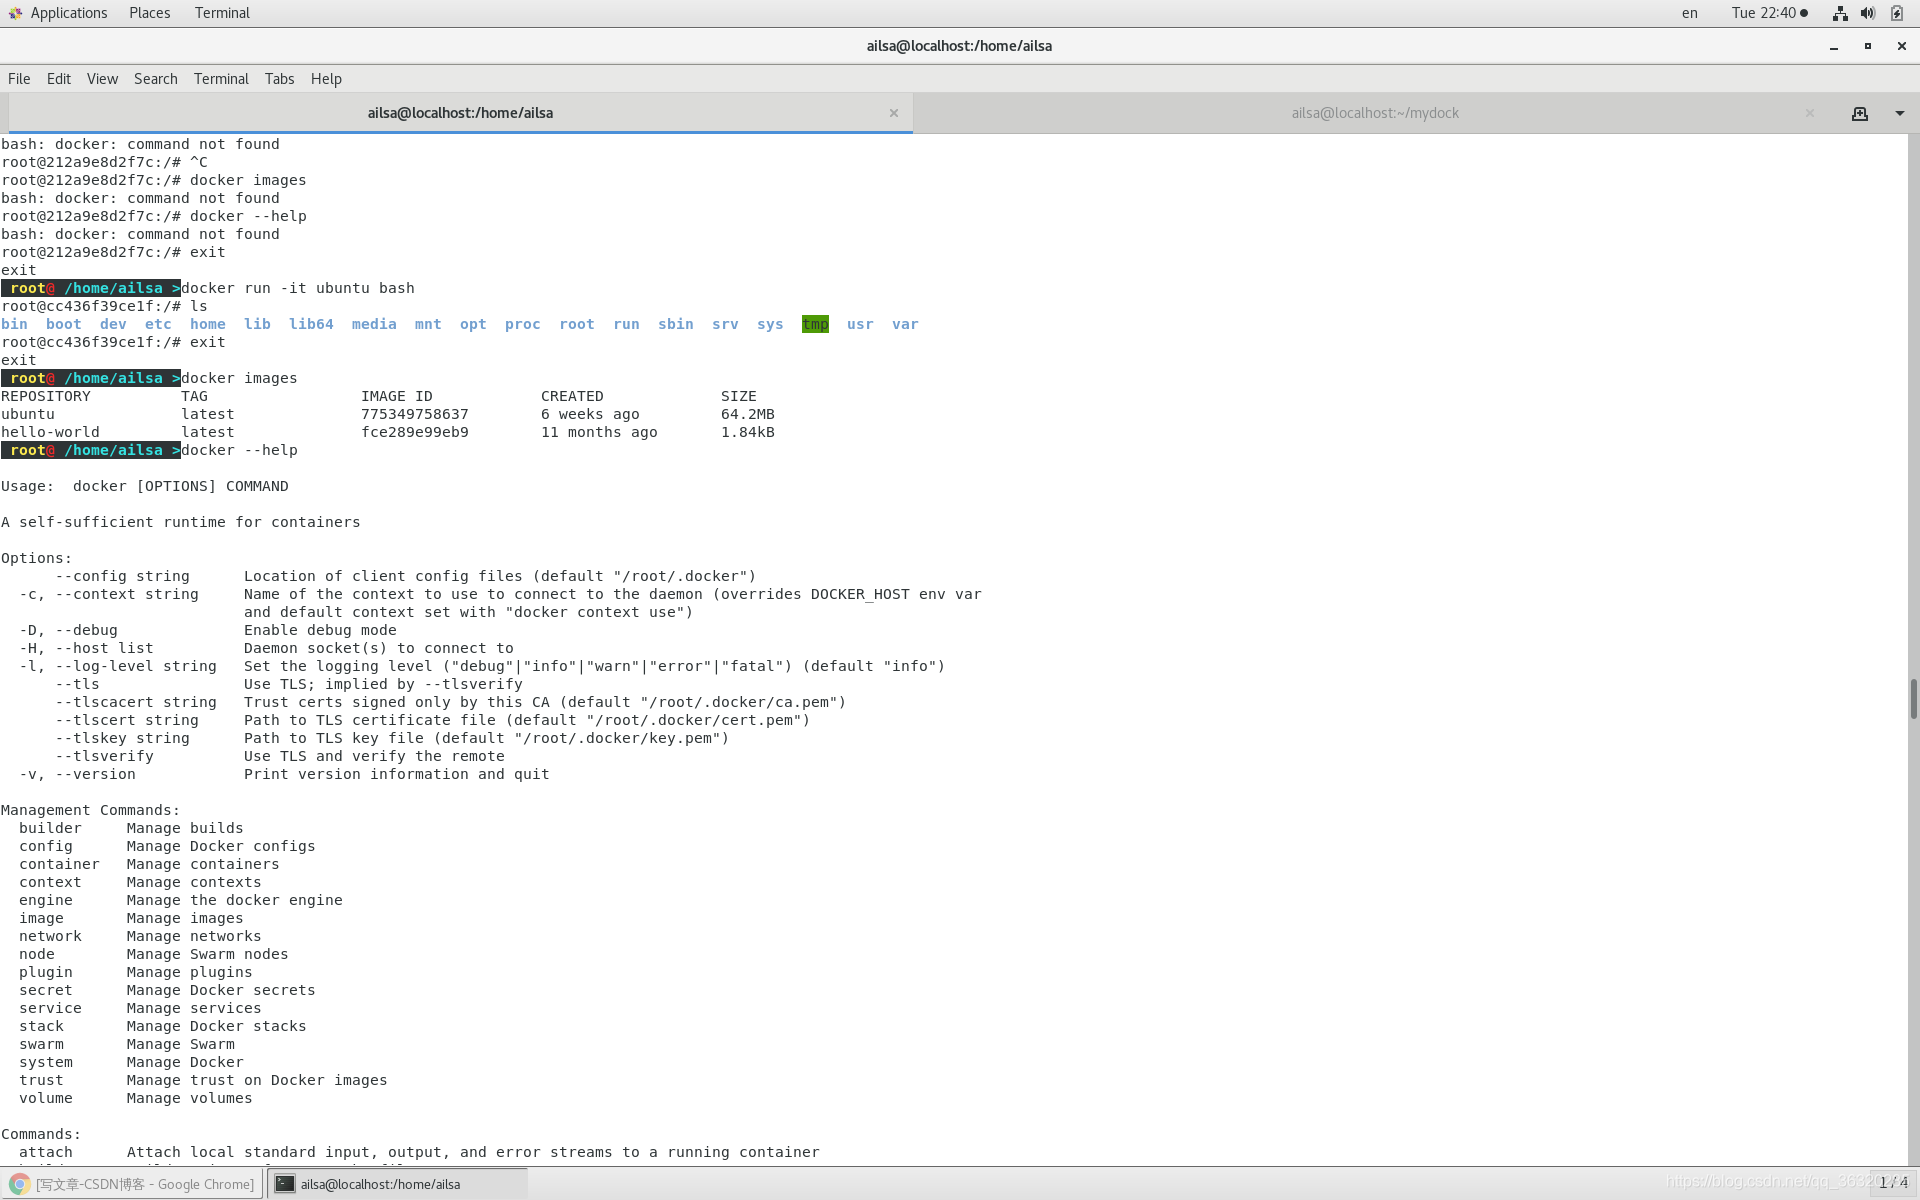Click the terminal icon in the taskbar

(x=286, y=1184)
